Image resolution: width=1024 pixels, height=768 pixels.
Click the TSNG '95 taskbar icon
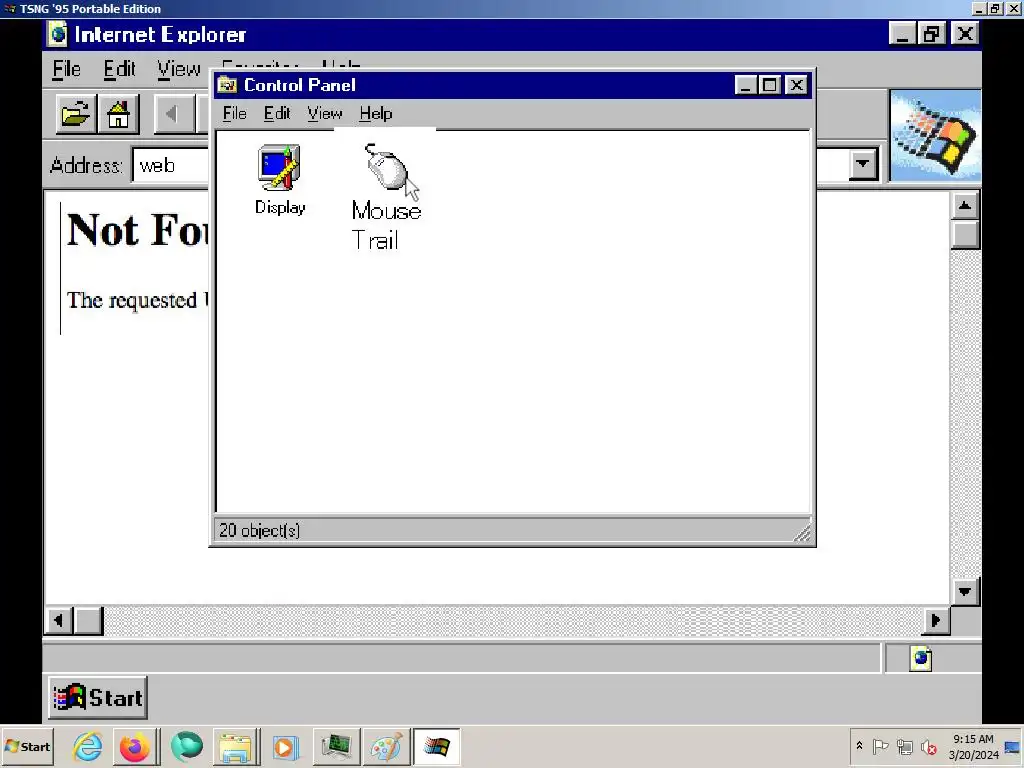point(436,746)
